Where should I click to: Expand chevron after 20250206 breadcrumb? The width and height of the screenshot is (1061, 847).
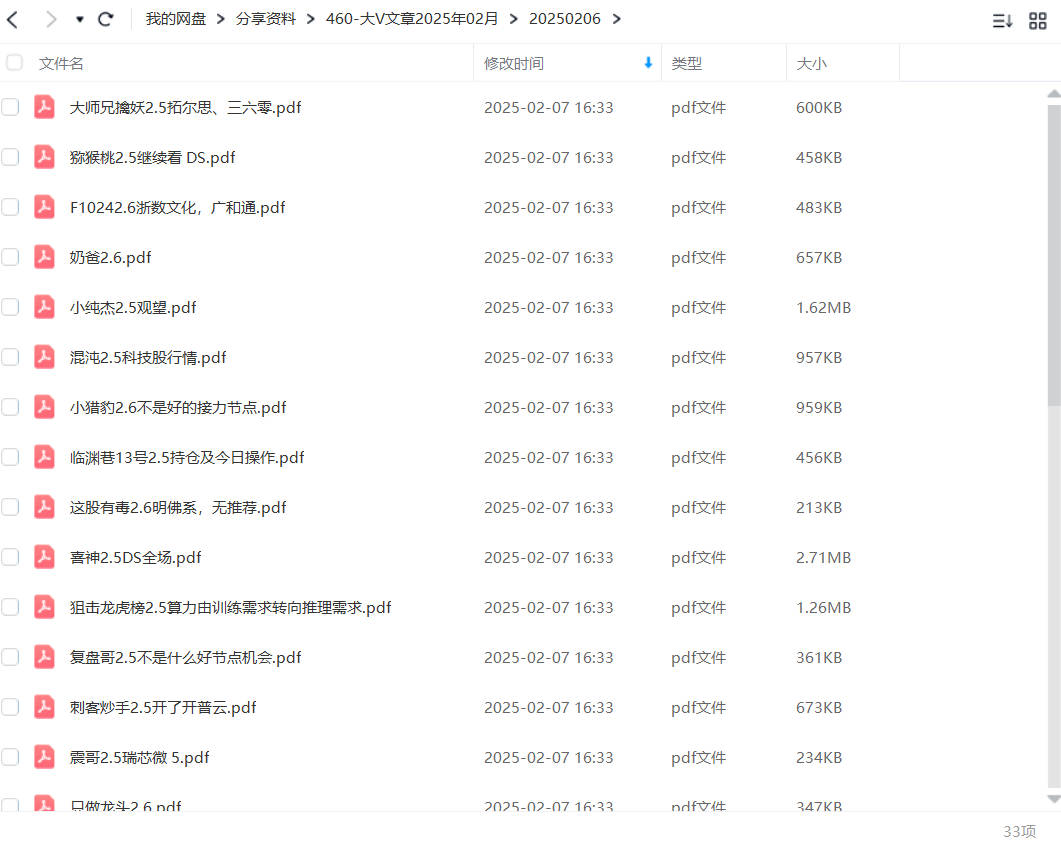616,19
